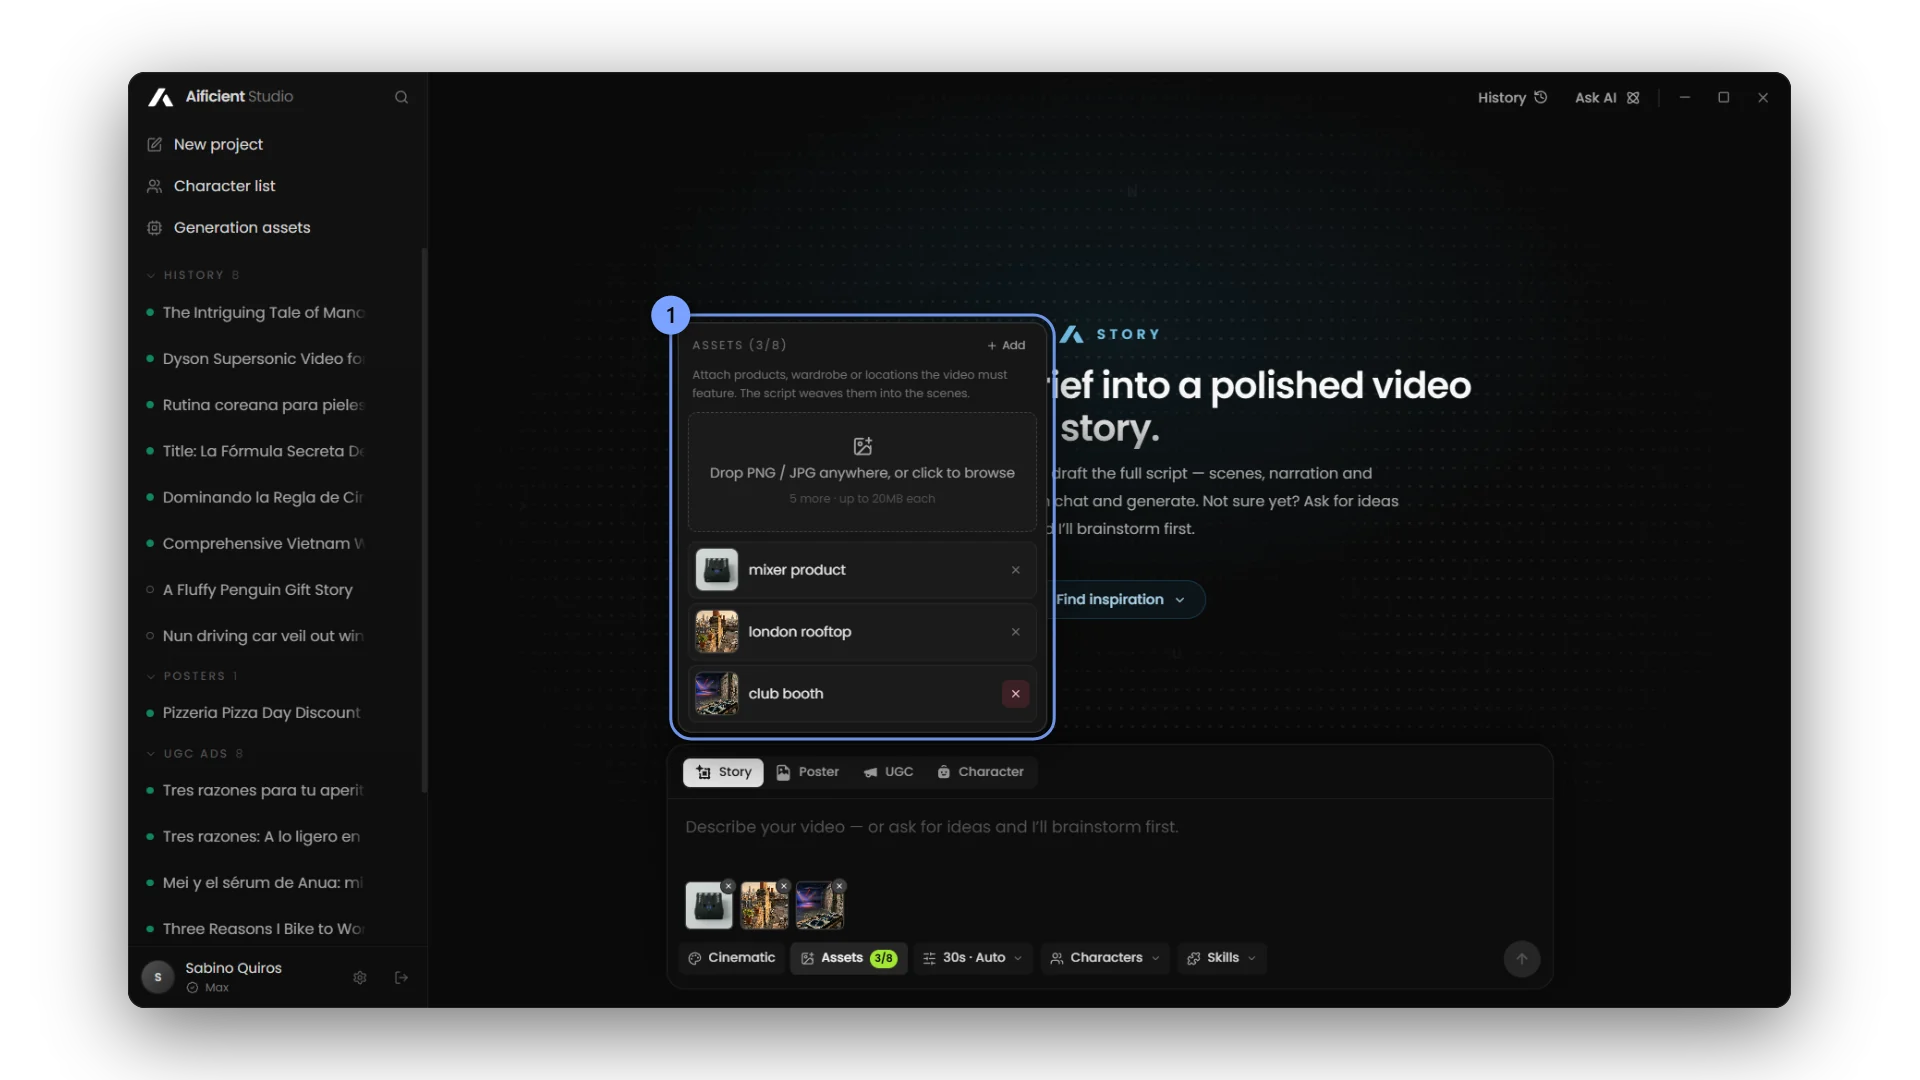The image size is (1920, 1080).
Task: Remove the rooftop thumbnail from the prompt box
Action: tap(784, 886)
